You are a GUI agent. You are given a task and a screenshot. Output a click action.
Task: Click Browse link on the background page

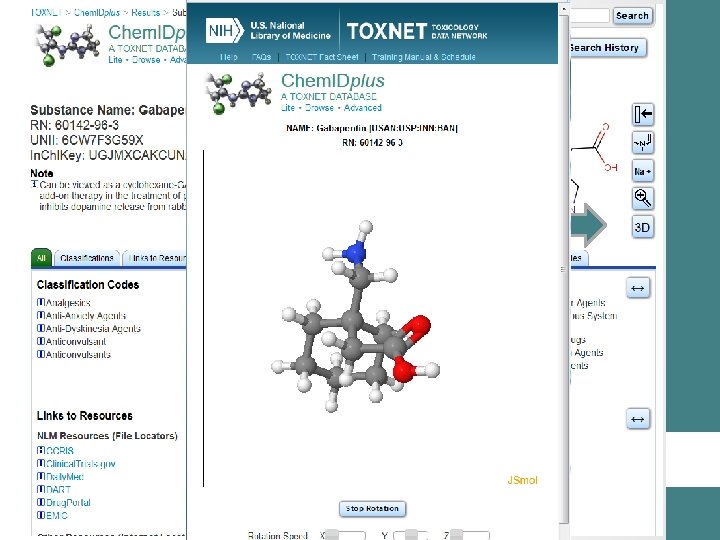coord(146,60)
